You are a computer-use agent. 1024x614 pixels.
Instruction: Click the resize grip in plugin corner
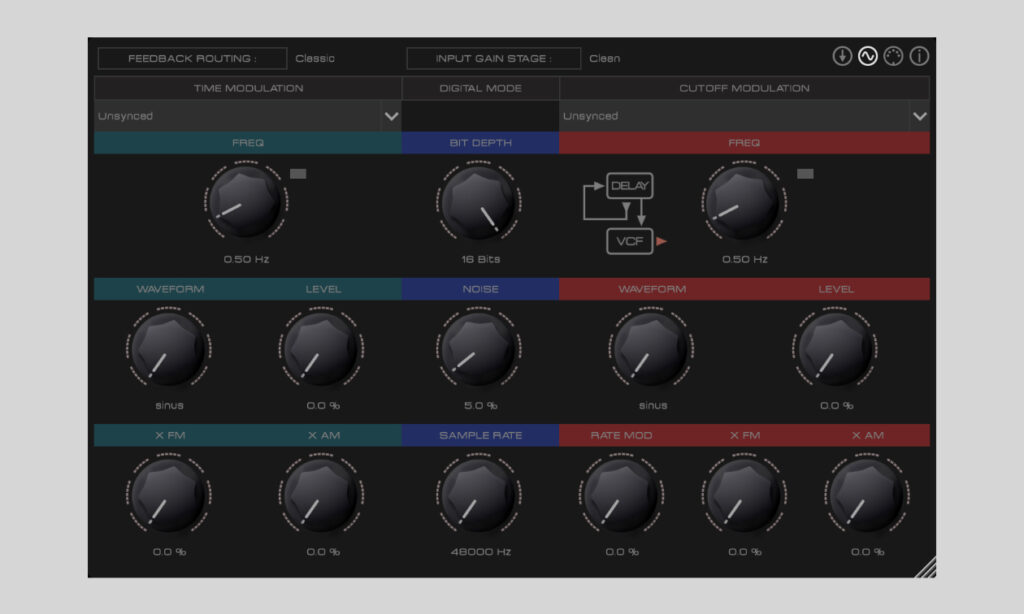[925, 568]
